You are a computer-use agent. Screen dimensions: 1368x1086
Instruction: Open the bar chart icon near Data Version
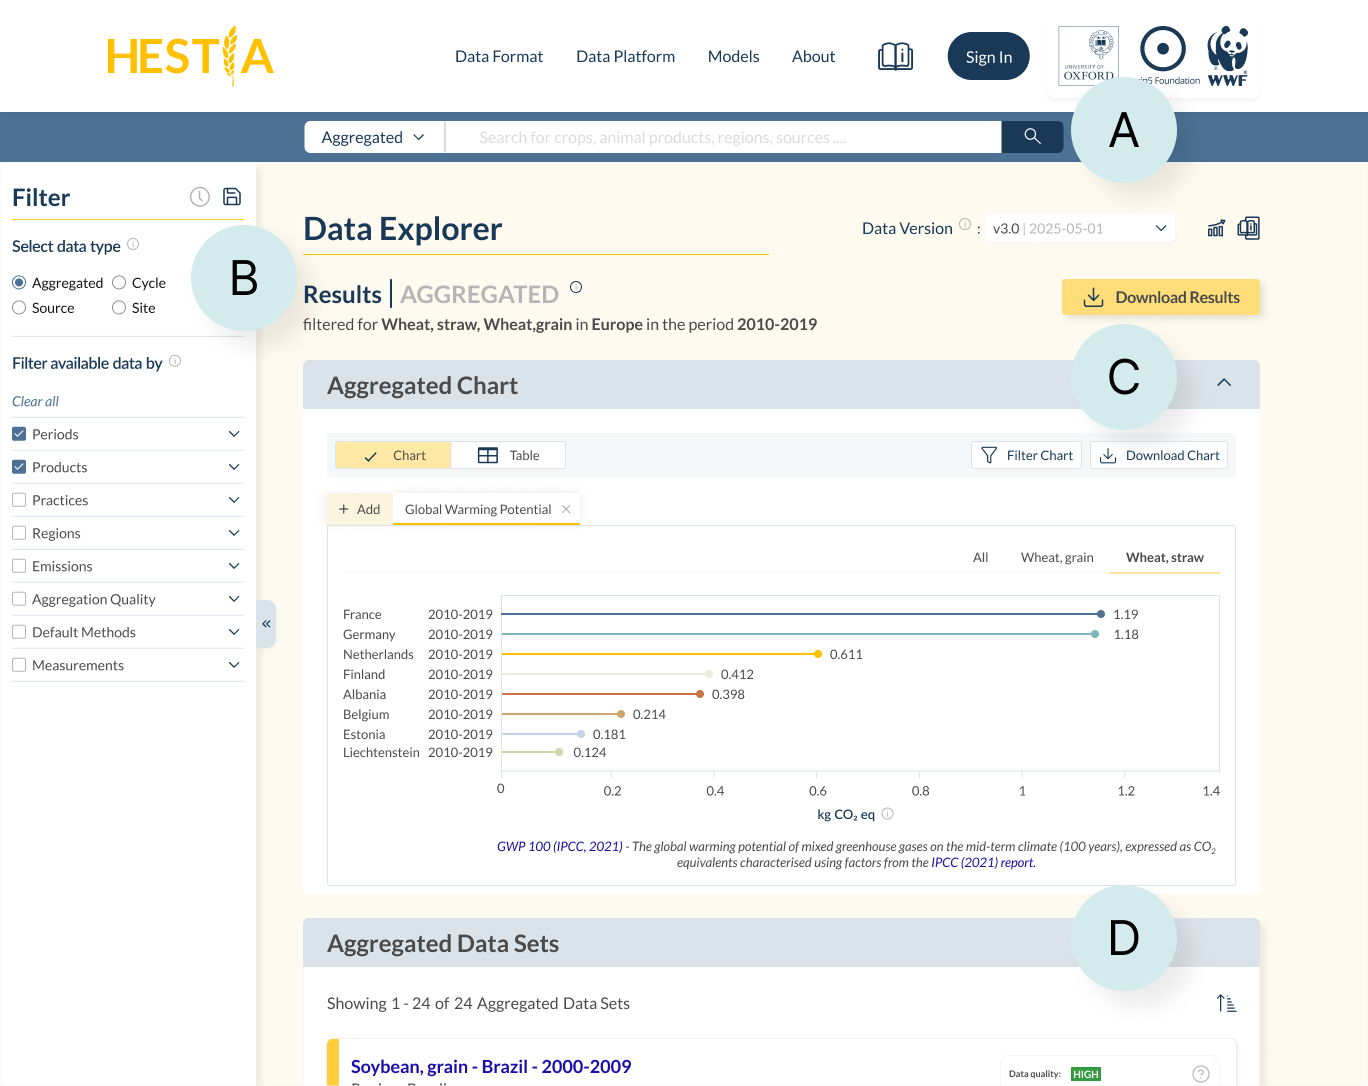click(x=1216, y=228)
